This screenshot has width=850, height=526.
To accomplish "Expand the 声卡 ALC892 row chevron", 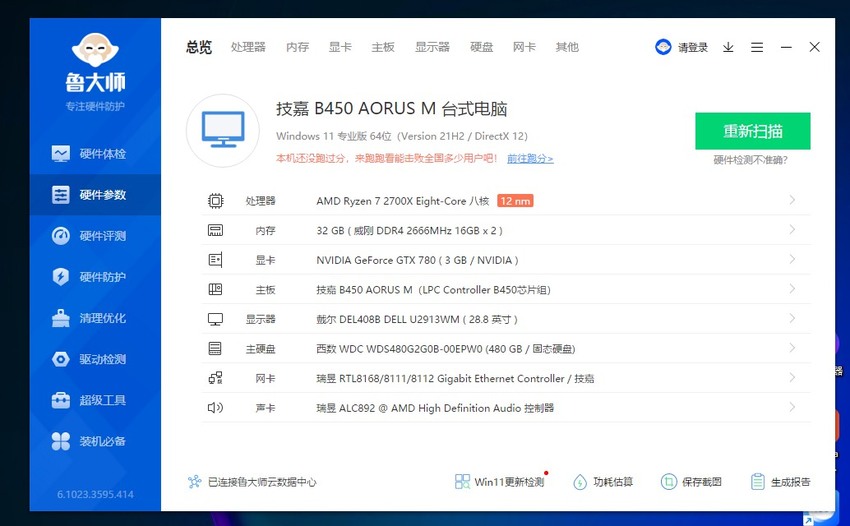I will [x=792, y=407].
